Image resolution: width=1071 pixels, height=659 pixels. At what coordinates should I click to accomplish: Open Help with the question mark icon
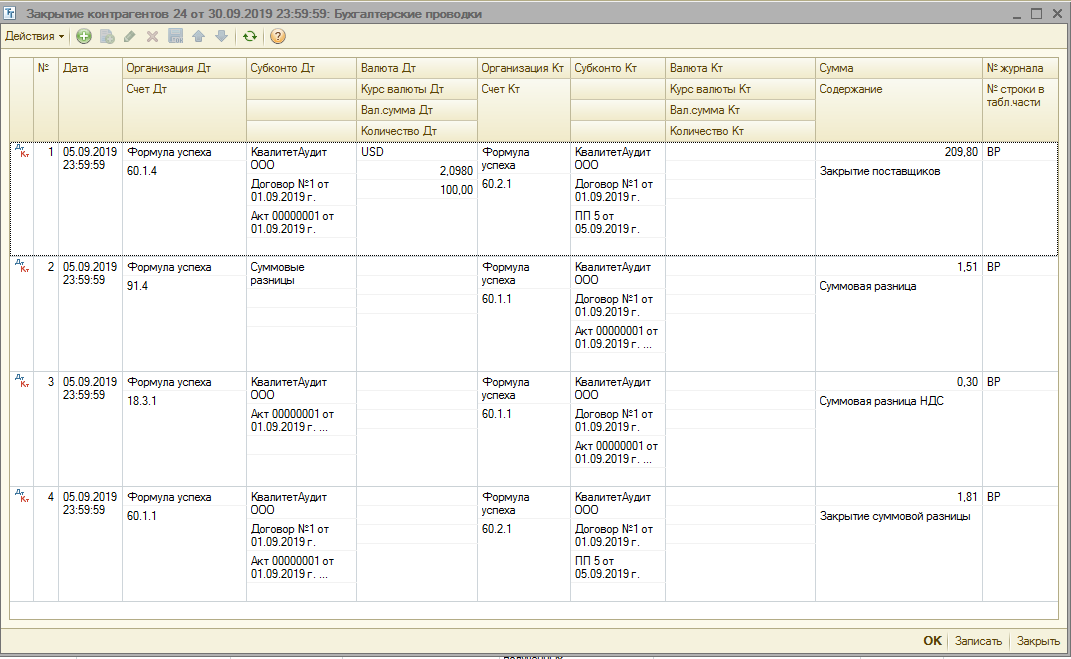point(278,36)
